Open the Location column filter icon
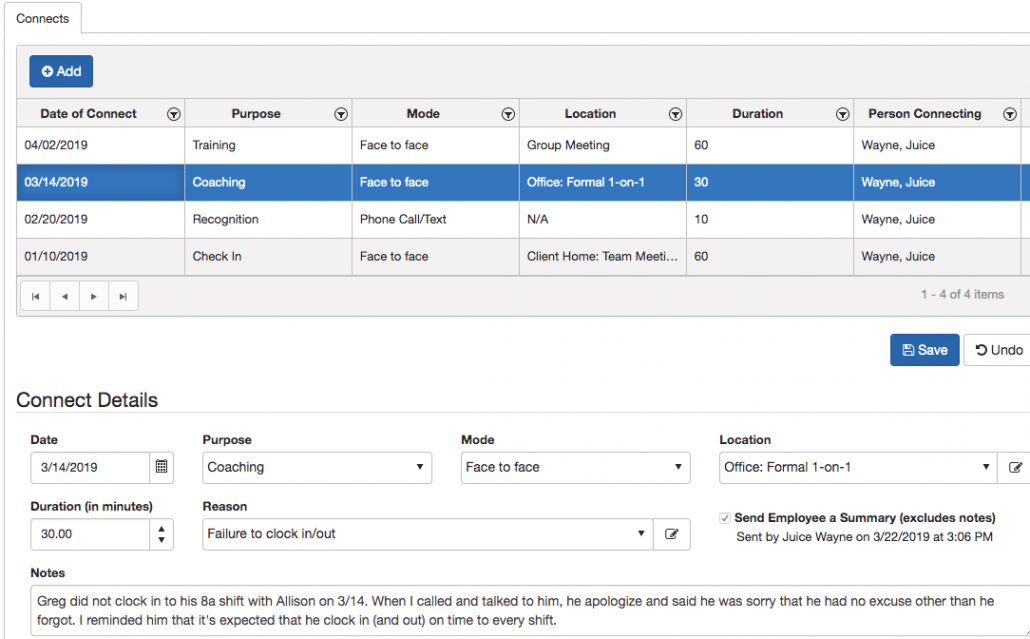The width and height of the screenshot is (1030, 639). [675, 114]
